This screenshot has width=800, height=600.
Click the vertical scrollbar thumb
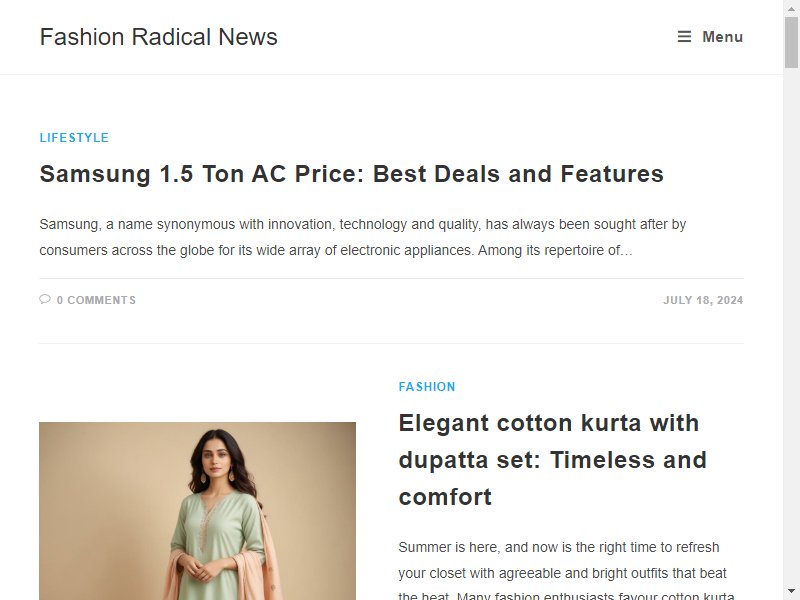pos(791,42)
